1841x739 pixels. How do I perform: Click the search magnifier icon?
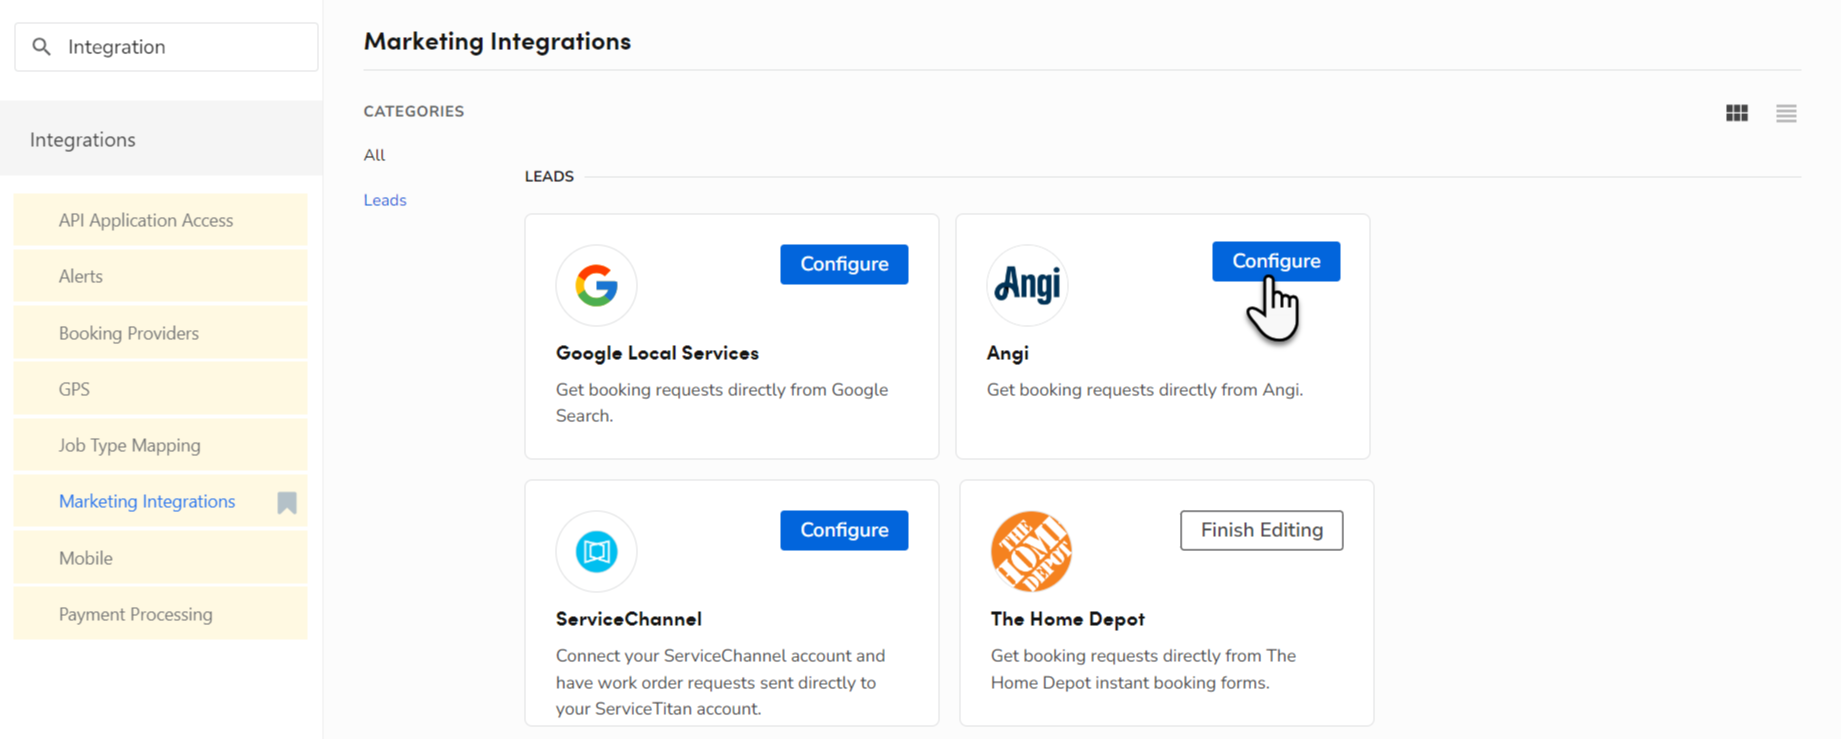[41, 47]
